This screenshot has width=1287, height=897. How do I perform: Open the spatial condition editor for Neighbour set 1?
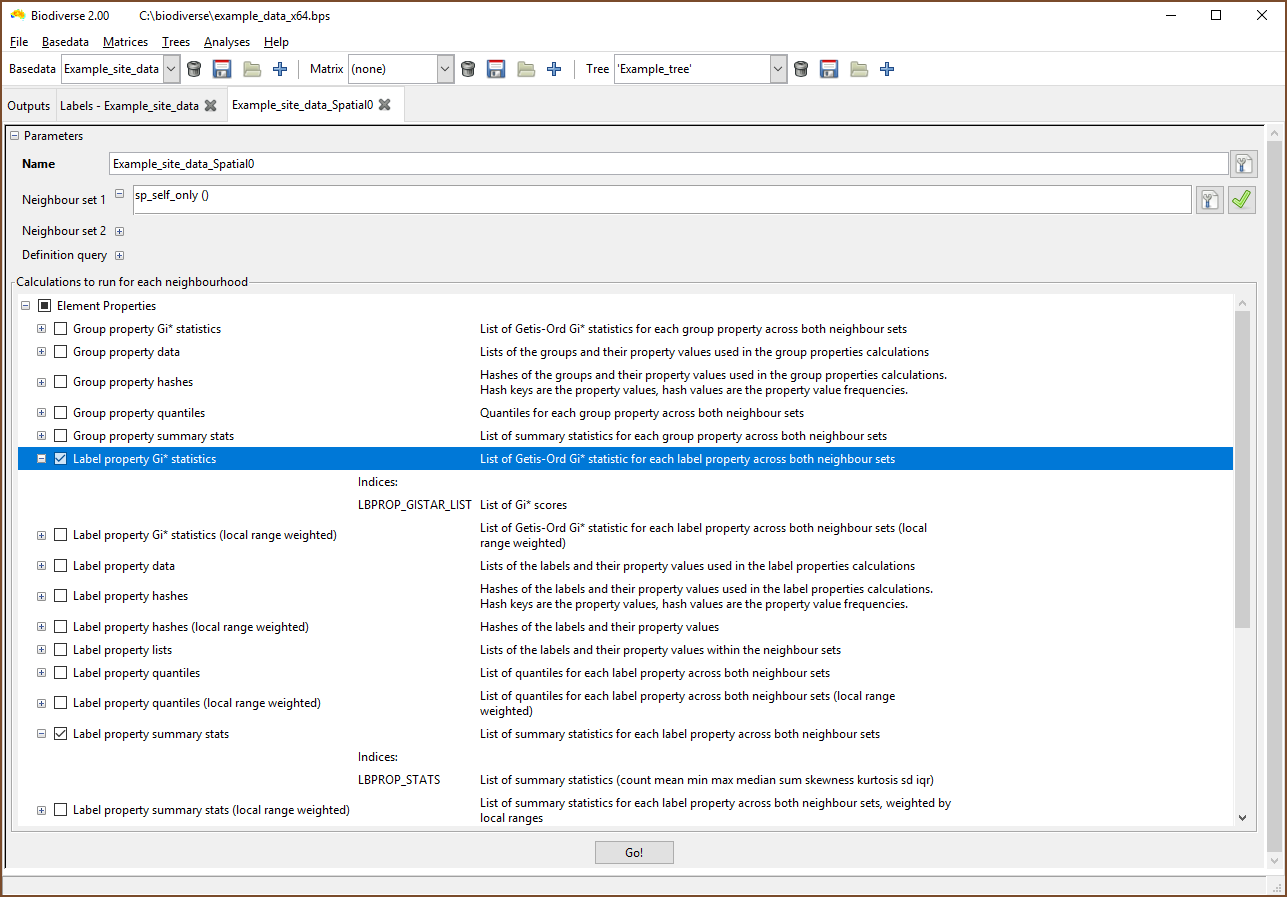[1209, 199]
